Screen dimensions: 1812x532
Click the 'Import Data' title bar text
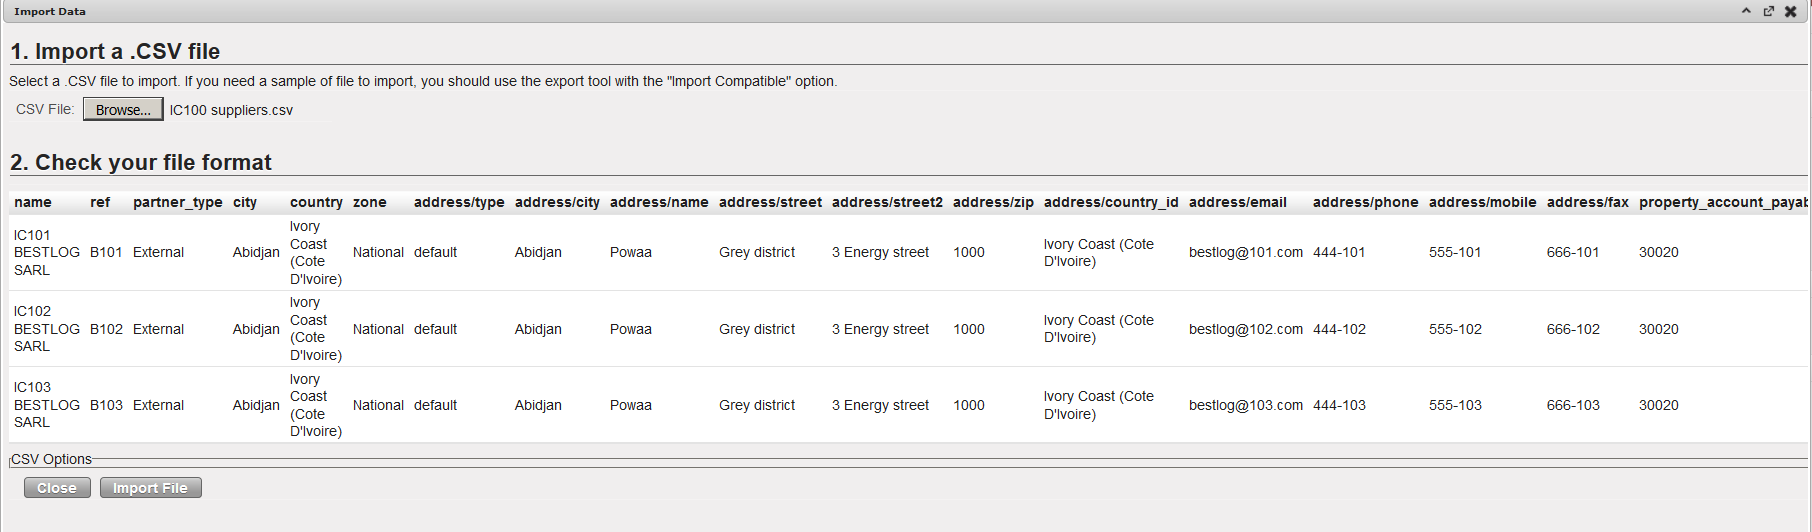[x=50, y=11]
